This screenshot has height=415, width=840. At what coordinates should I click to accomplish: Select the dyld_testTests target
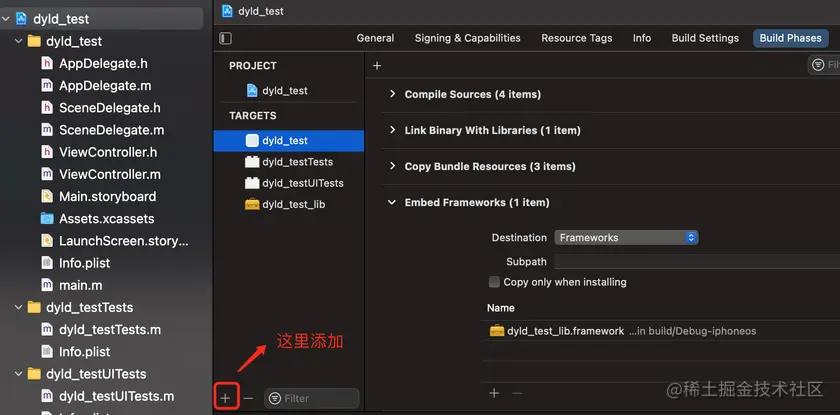288,162
